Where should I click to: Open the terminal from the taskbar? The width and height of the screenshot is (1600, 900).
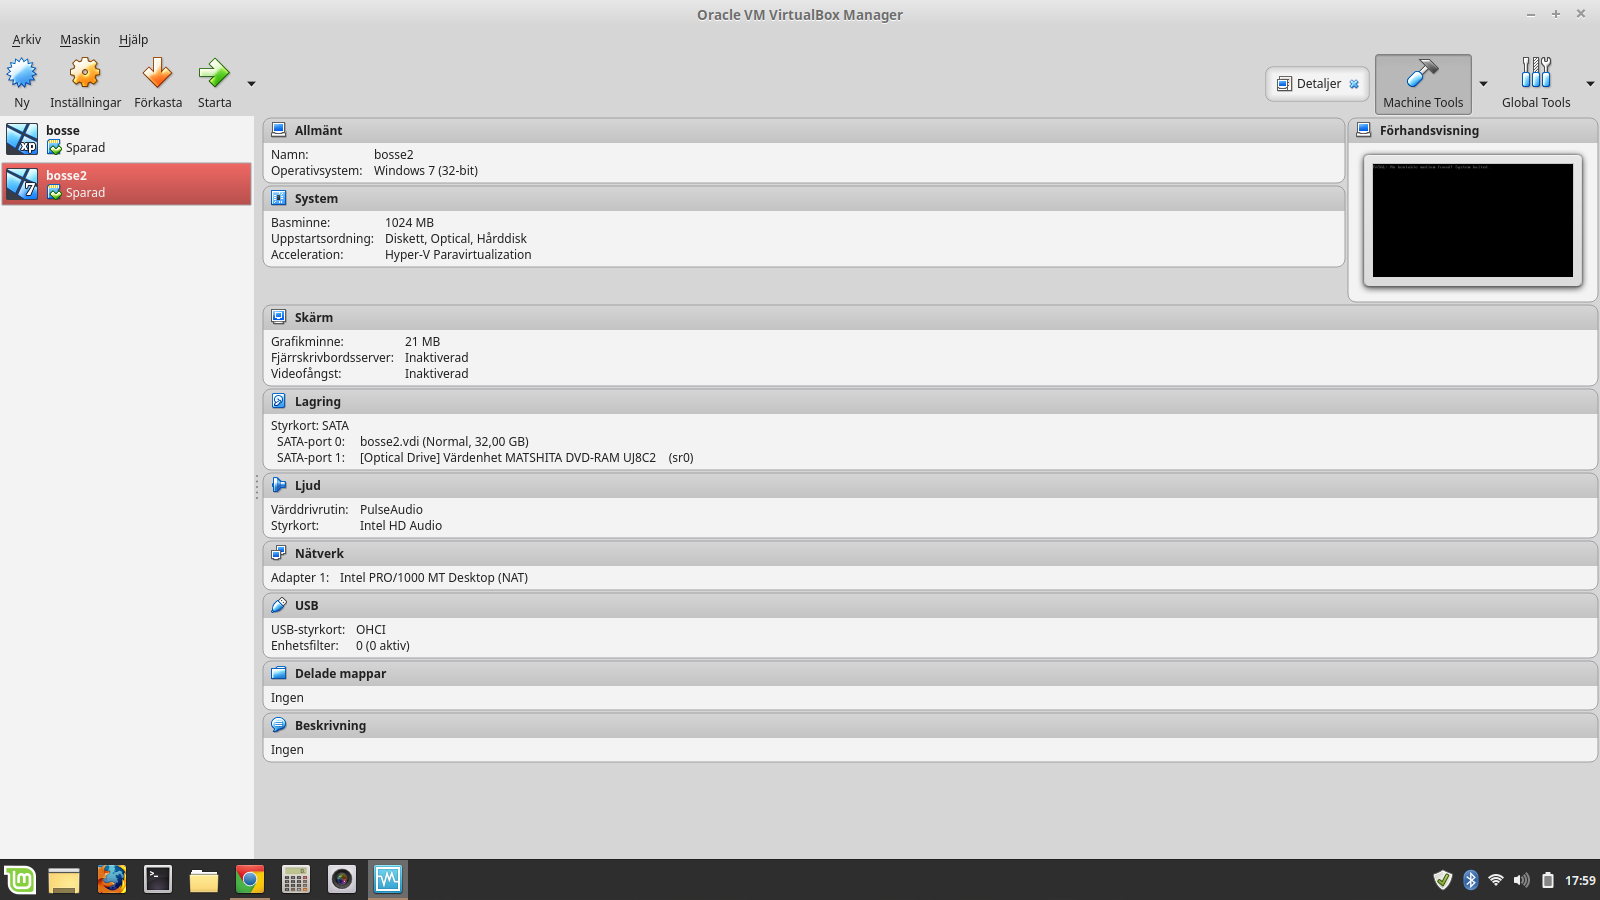[158, 879]
